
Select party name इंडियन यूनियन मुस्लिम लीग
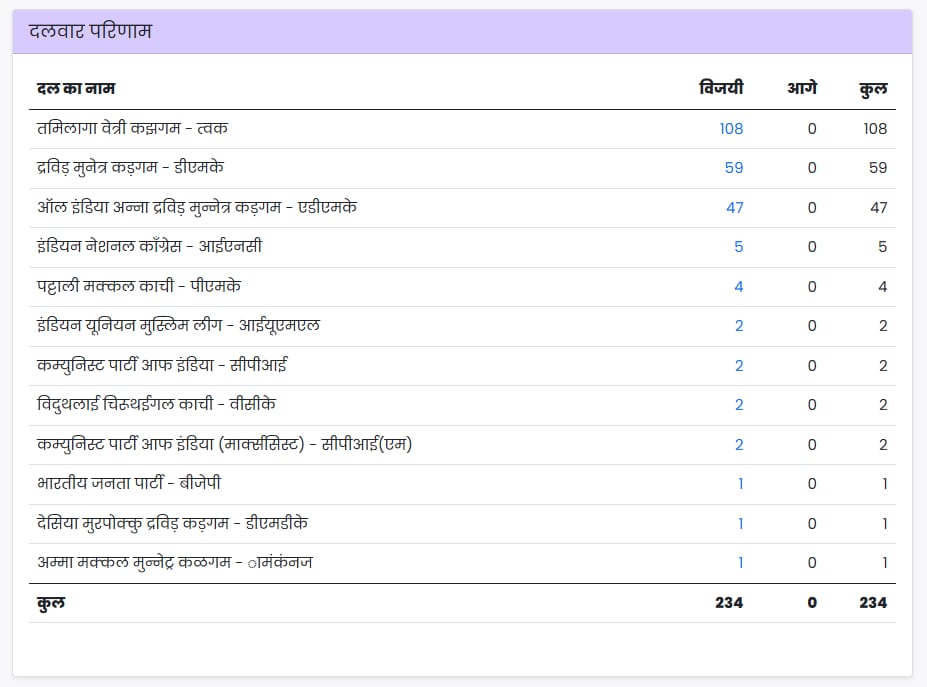tap(129, 326)
